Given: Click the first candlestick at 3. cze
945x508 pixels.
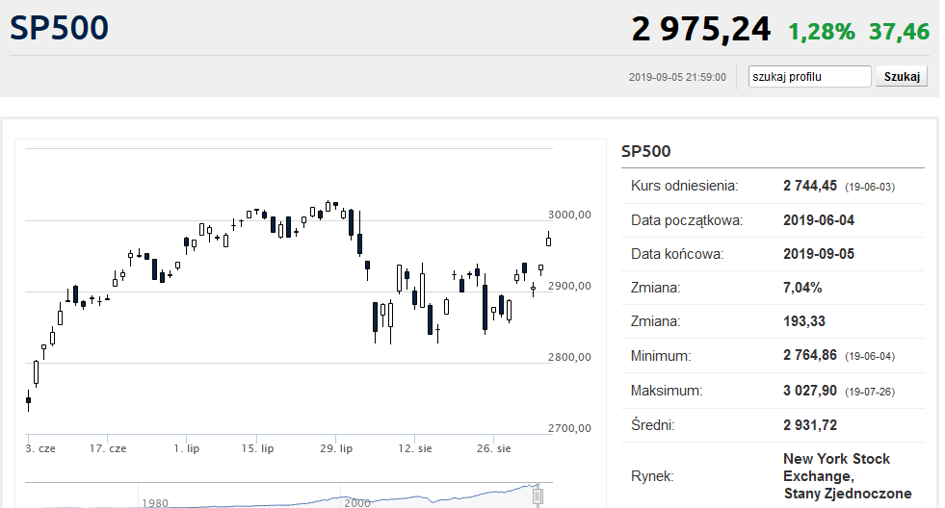Looking at the screenshot, I should [28, 400].
